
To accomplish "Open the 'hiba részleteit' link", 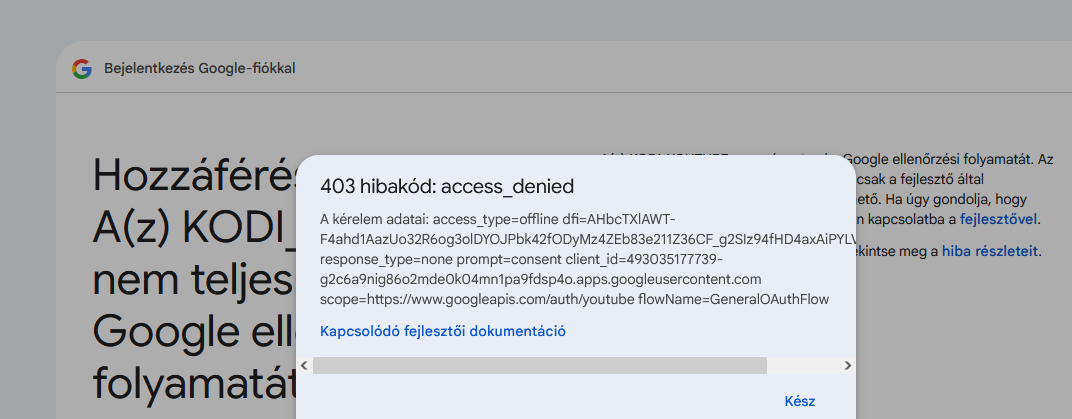I will pyautogui.click(x=990, y=252).
